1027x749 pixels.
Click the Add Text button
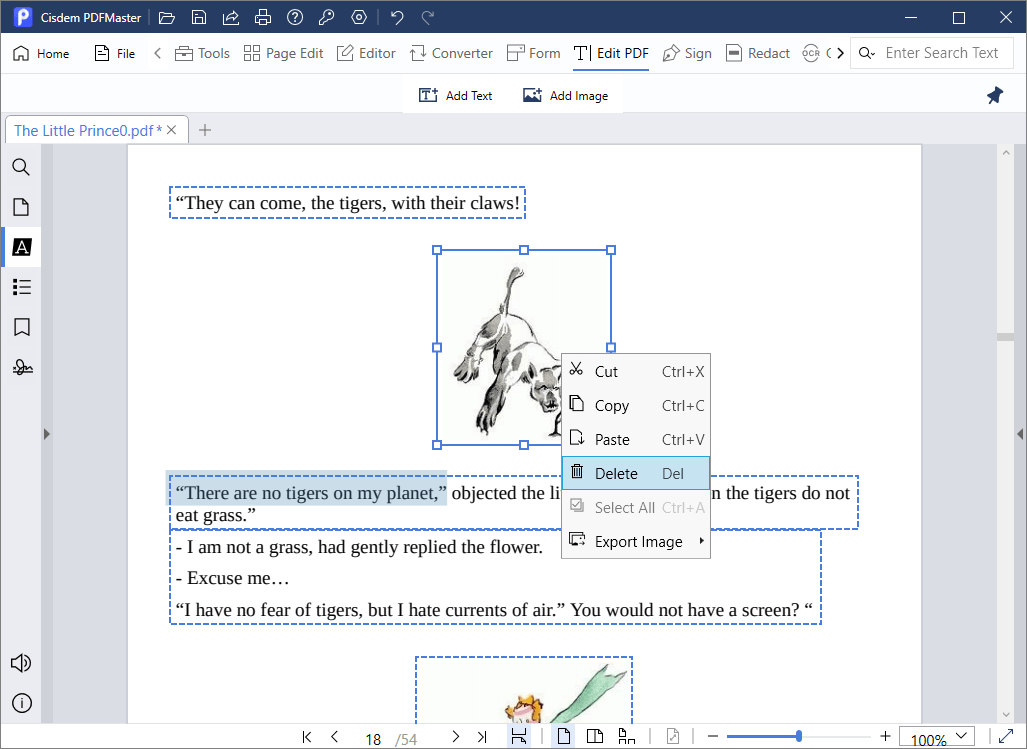click(456, 96)
